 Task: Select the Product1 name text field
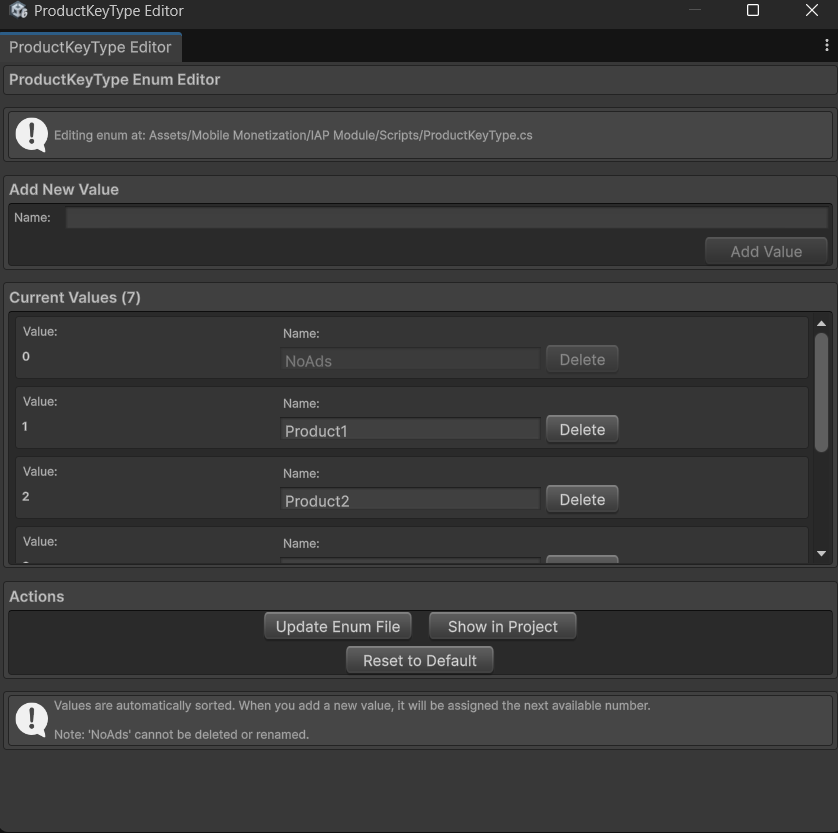coord(410,431)
